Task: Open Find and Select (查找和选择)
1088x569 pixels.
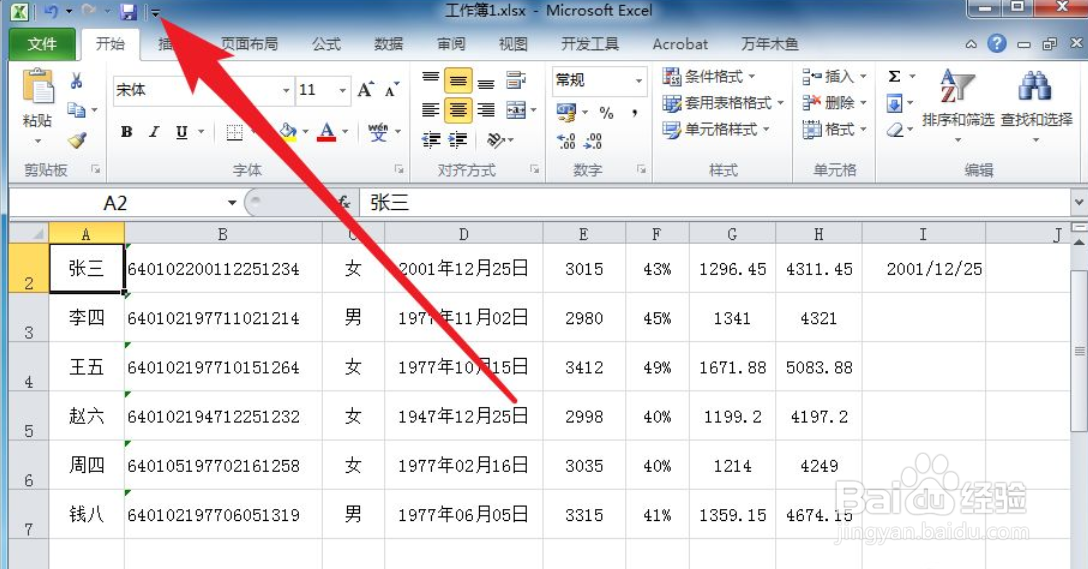Action: click(1036, 104)
